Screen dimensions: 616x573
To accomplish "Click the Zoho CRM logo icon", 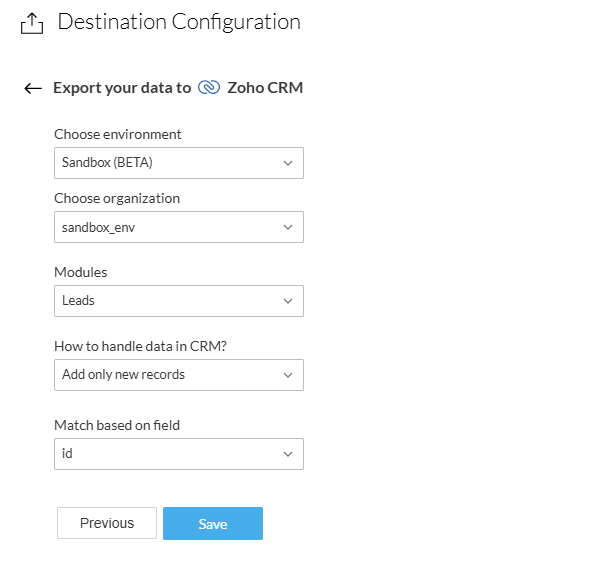I will pyautogui.click(x=209, y=88).
